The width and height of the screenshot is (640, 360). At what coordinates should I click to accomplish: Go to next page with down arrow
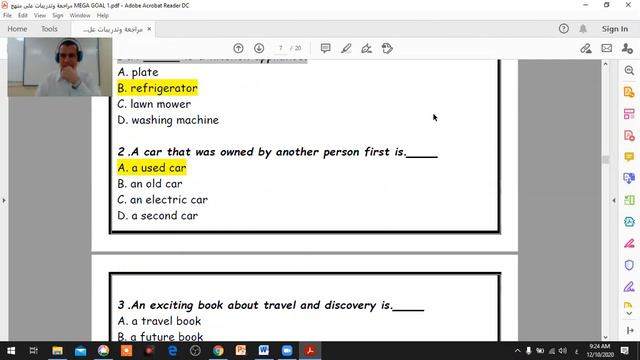coord(259,48)
